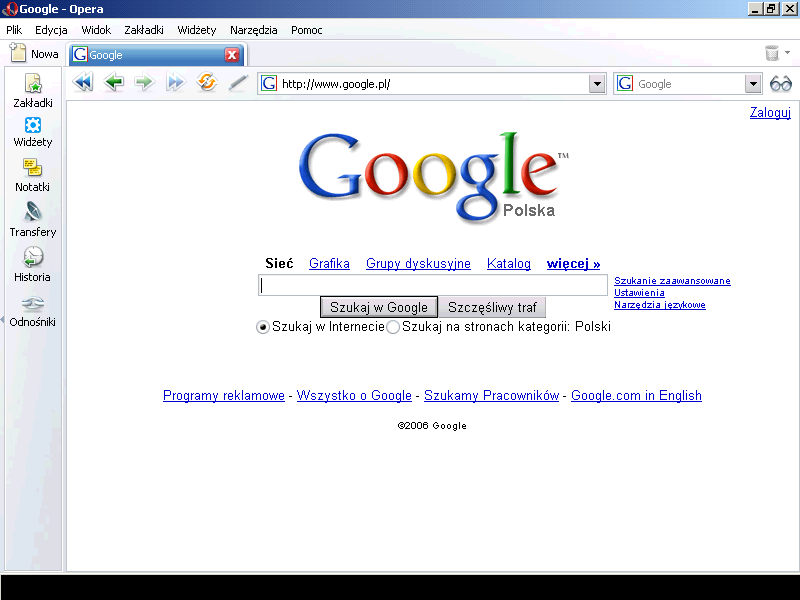Open Szukanie zaawansowane link
The image size is (800, 600).
point(672,281)
